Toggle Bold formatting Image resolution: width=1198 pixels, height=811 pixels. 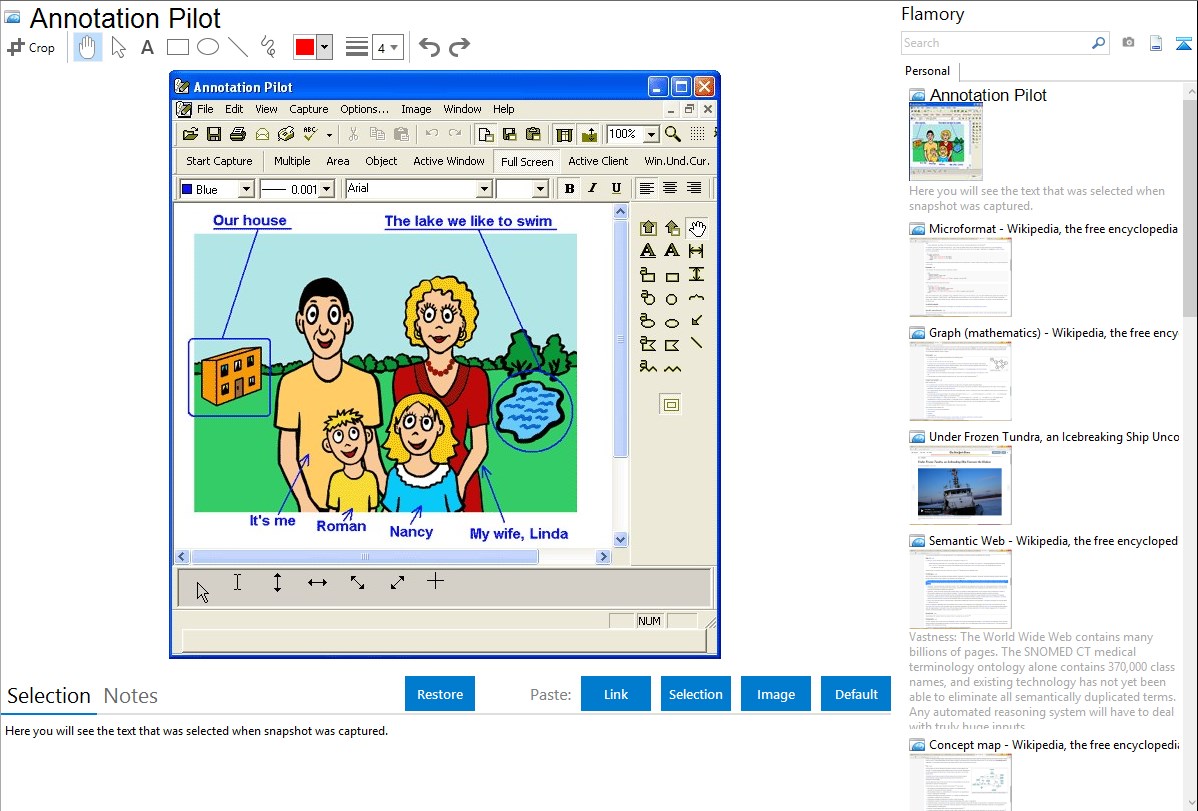pos(569,189)
